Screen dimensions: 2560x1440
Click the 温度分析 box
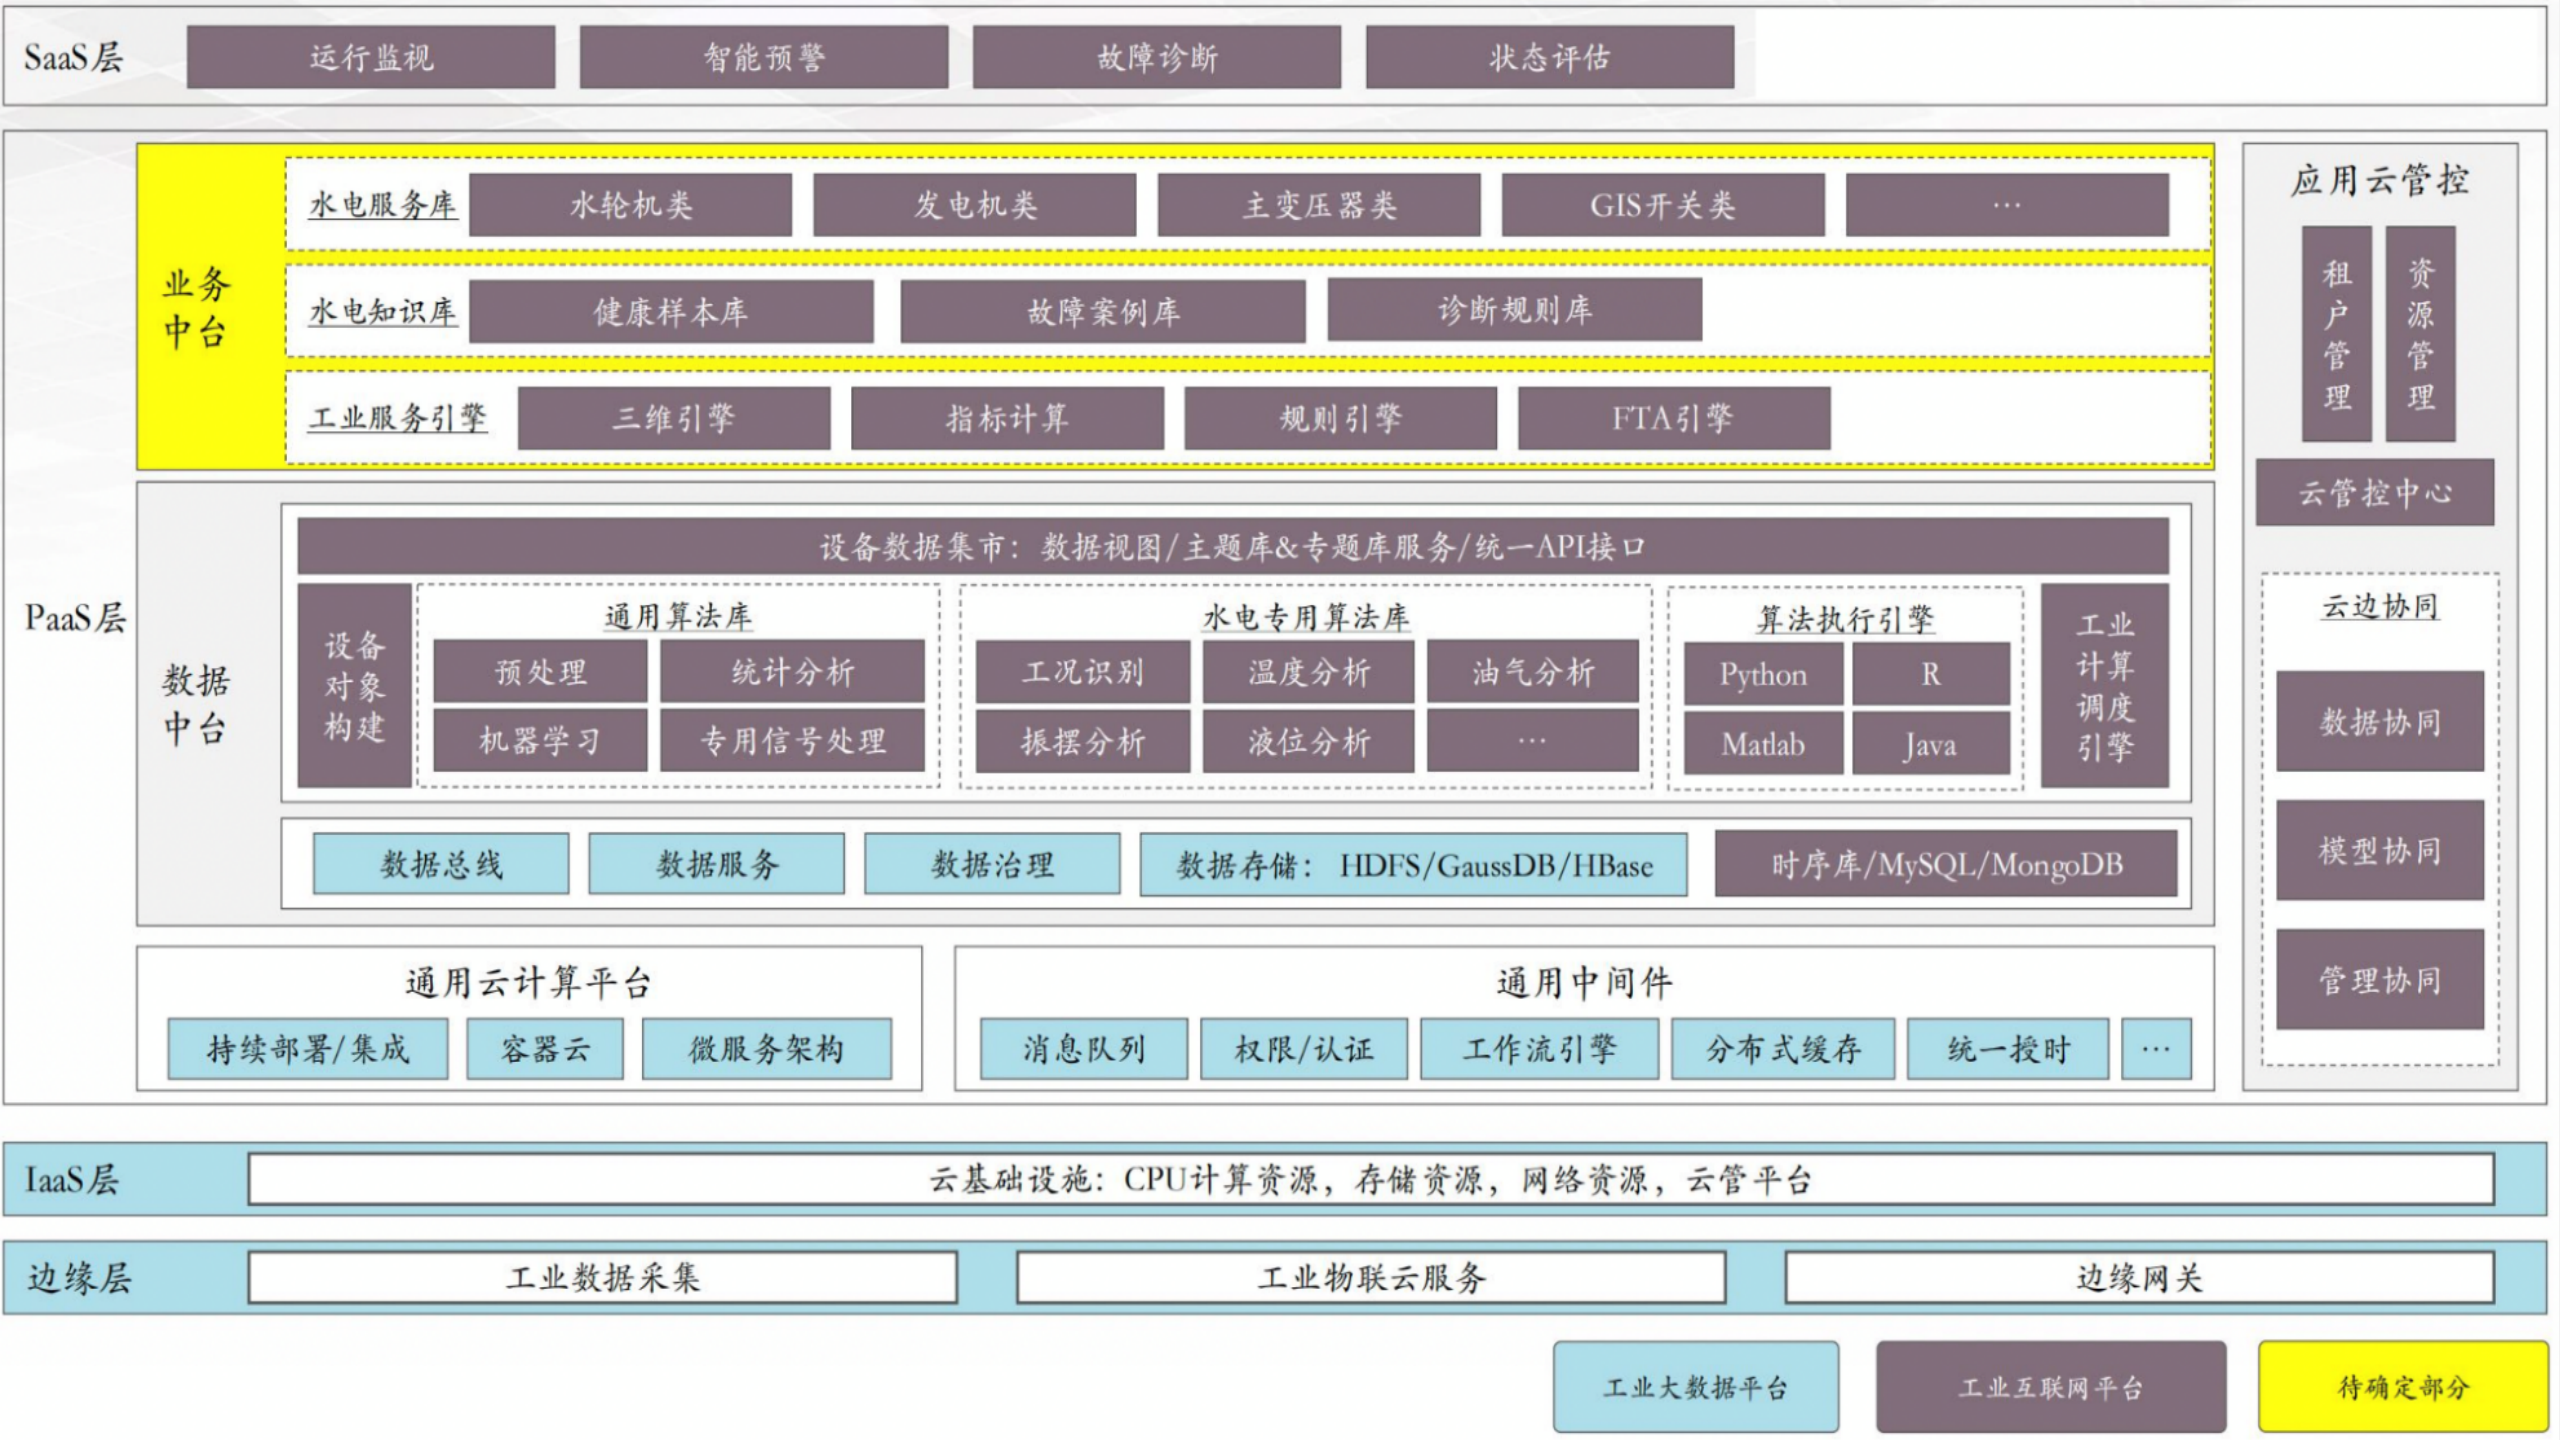tap(1308, 672)
